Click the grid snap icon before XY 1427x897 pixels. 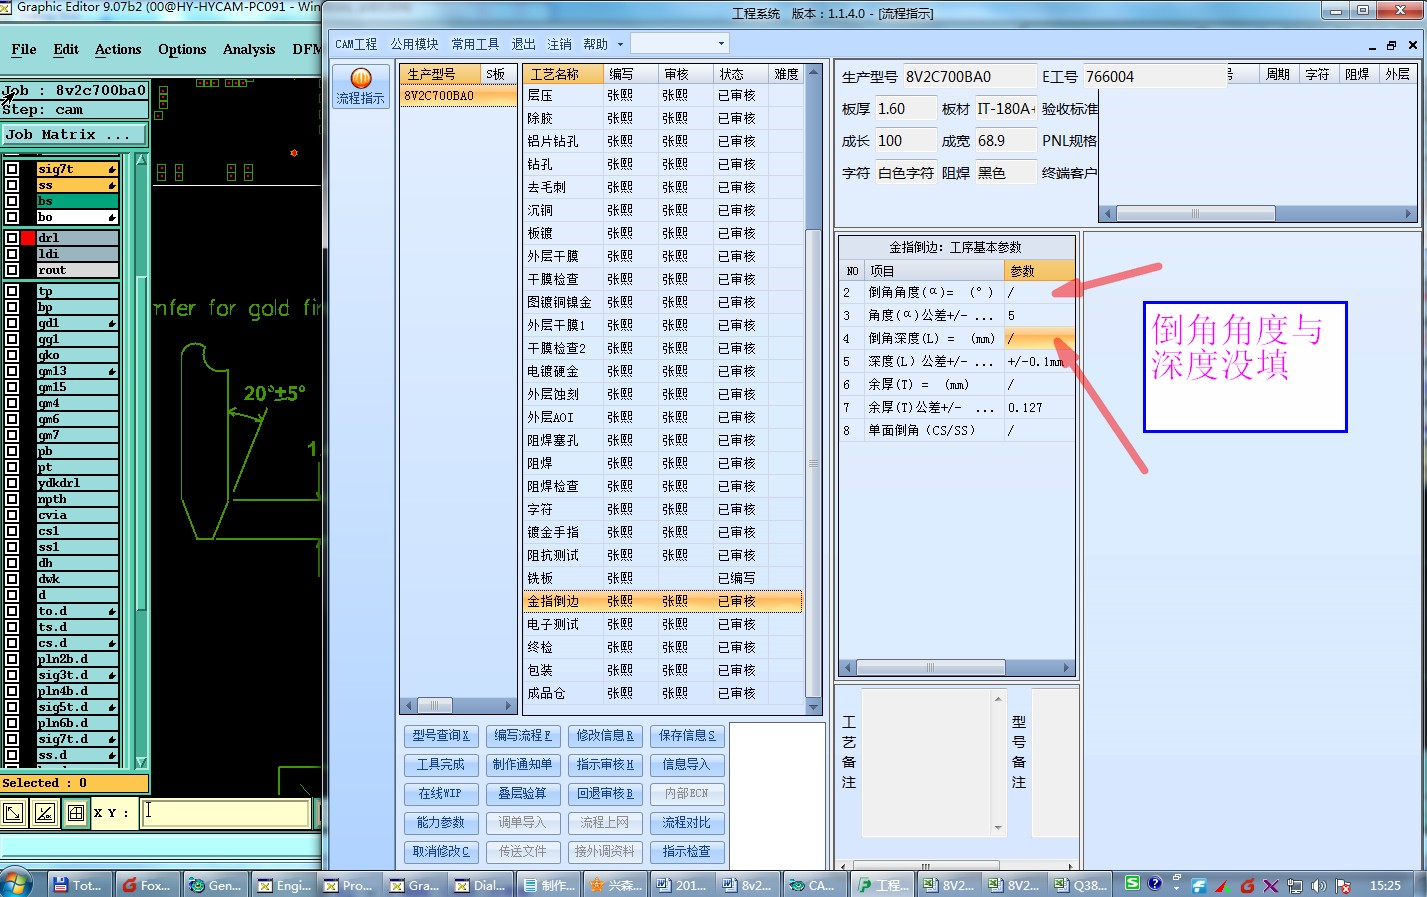tap(76, 813)
